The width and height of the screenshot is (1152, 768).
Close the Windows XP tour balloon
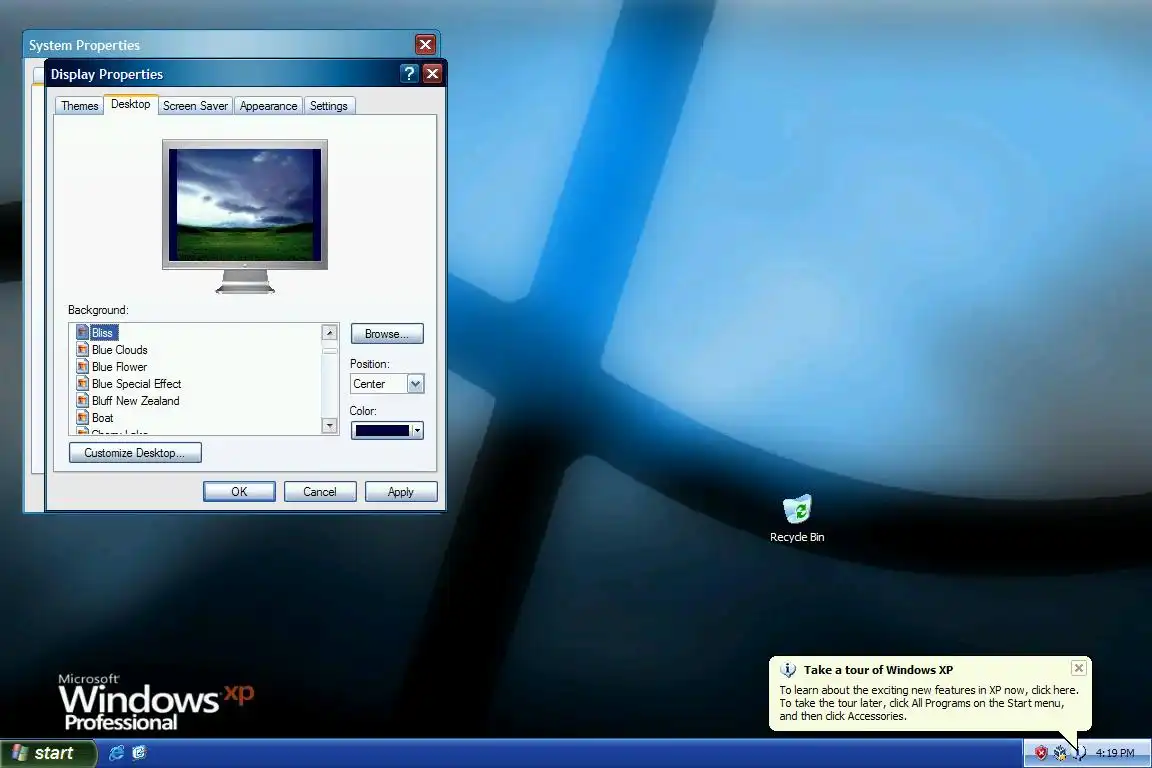1079,667
